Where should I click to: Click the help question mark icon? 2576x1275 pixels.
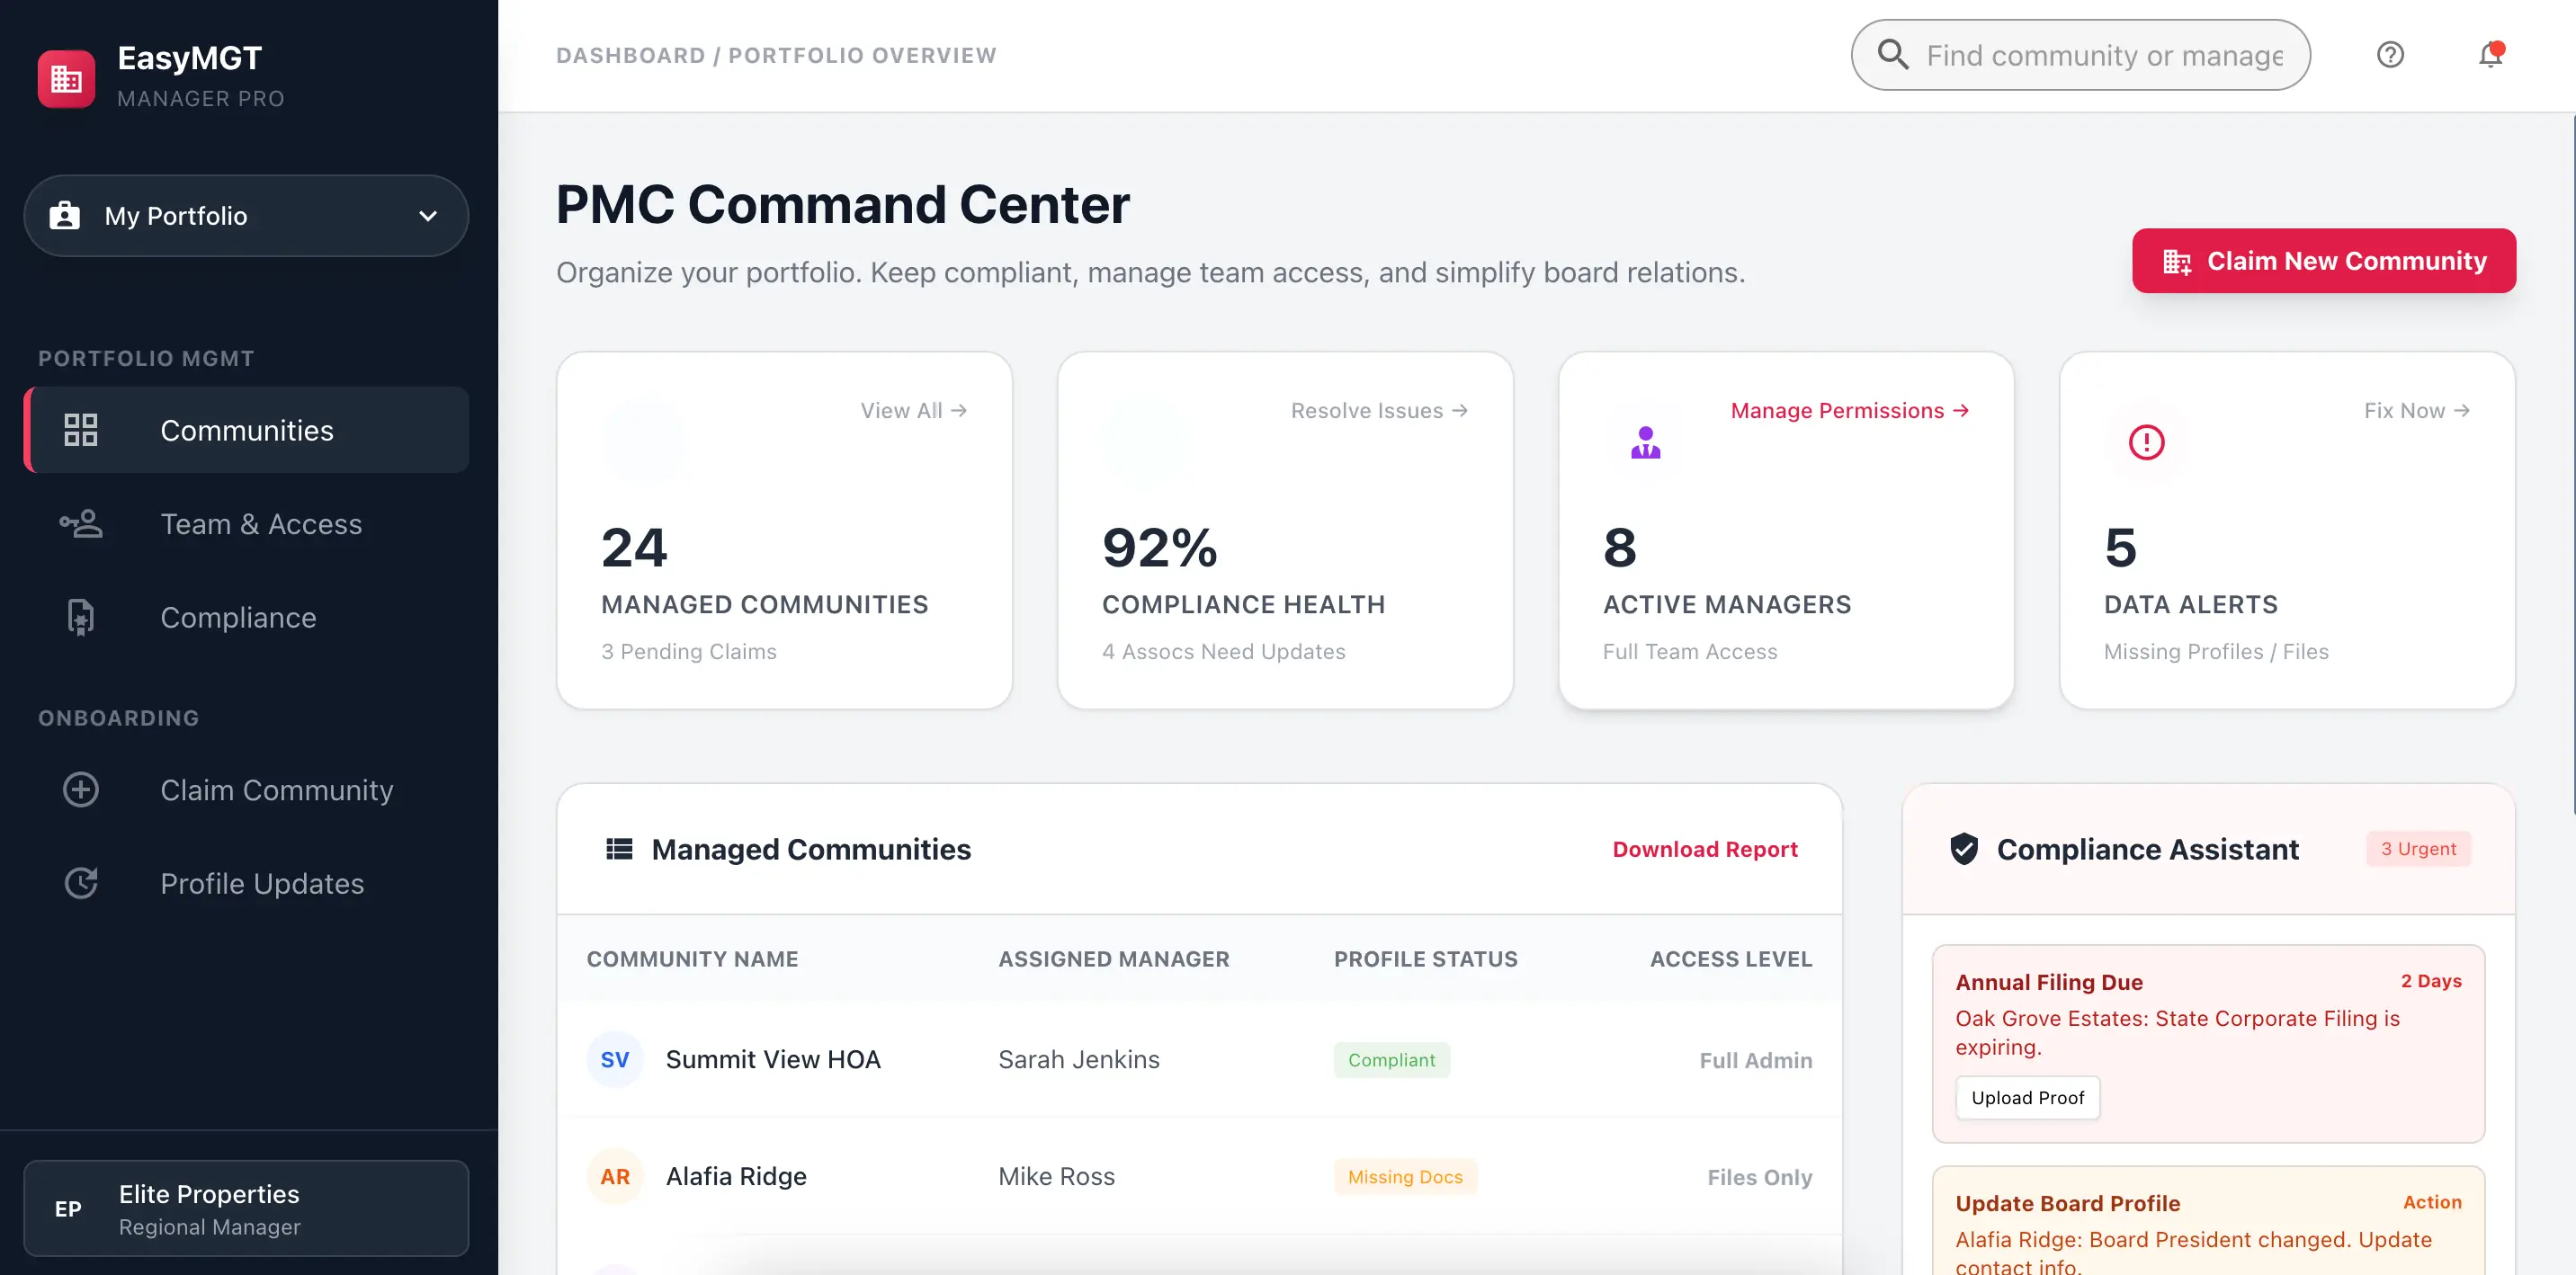point(2390,55)
